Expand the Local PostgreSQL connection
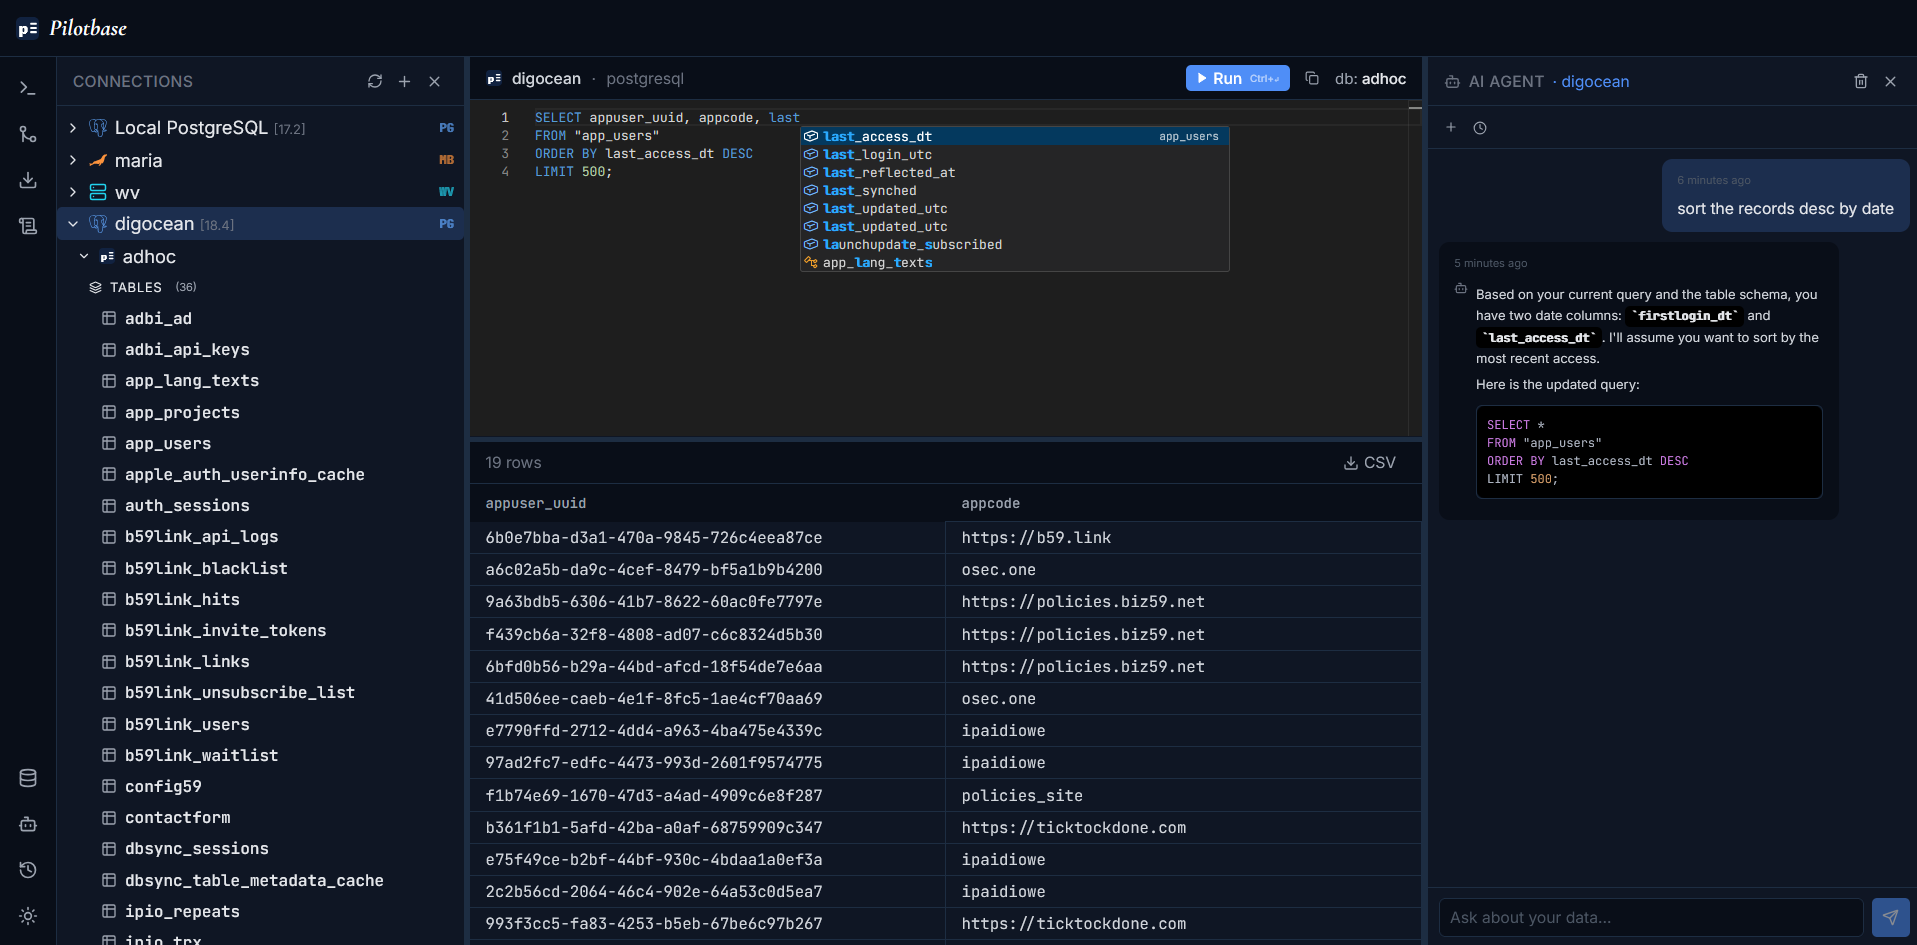 coord(73,128)
